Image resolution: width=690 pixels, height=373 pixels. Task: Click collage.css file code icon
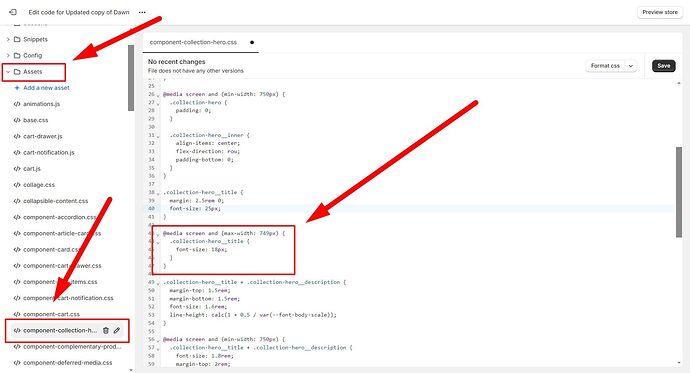tap(17, 185)
